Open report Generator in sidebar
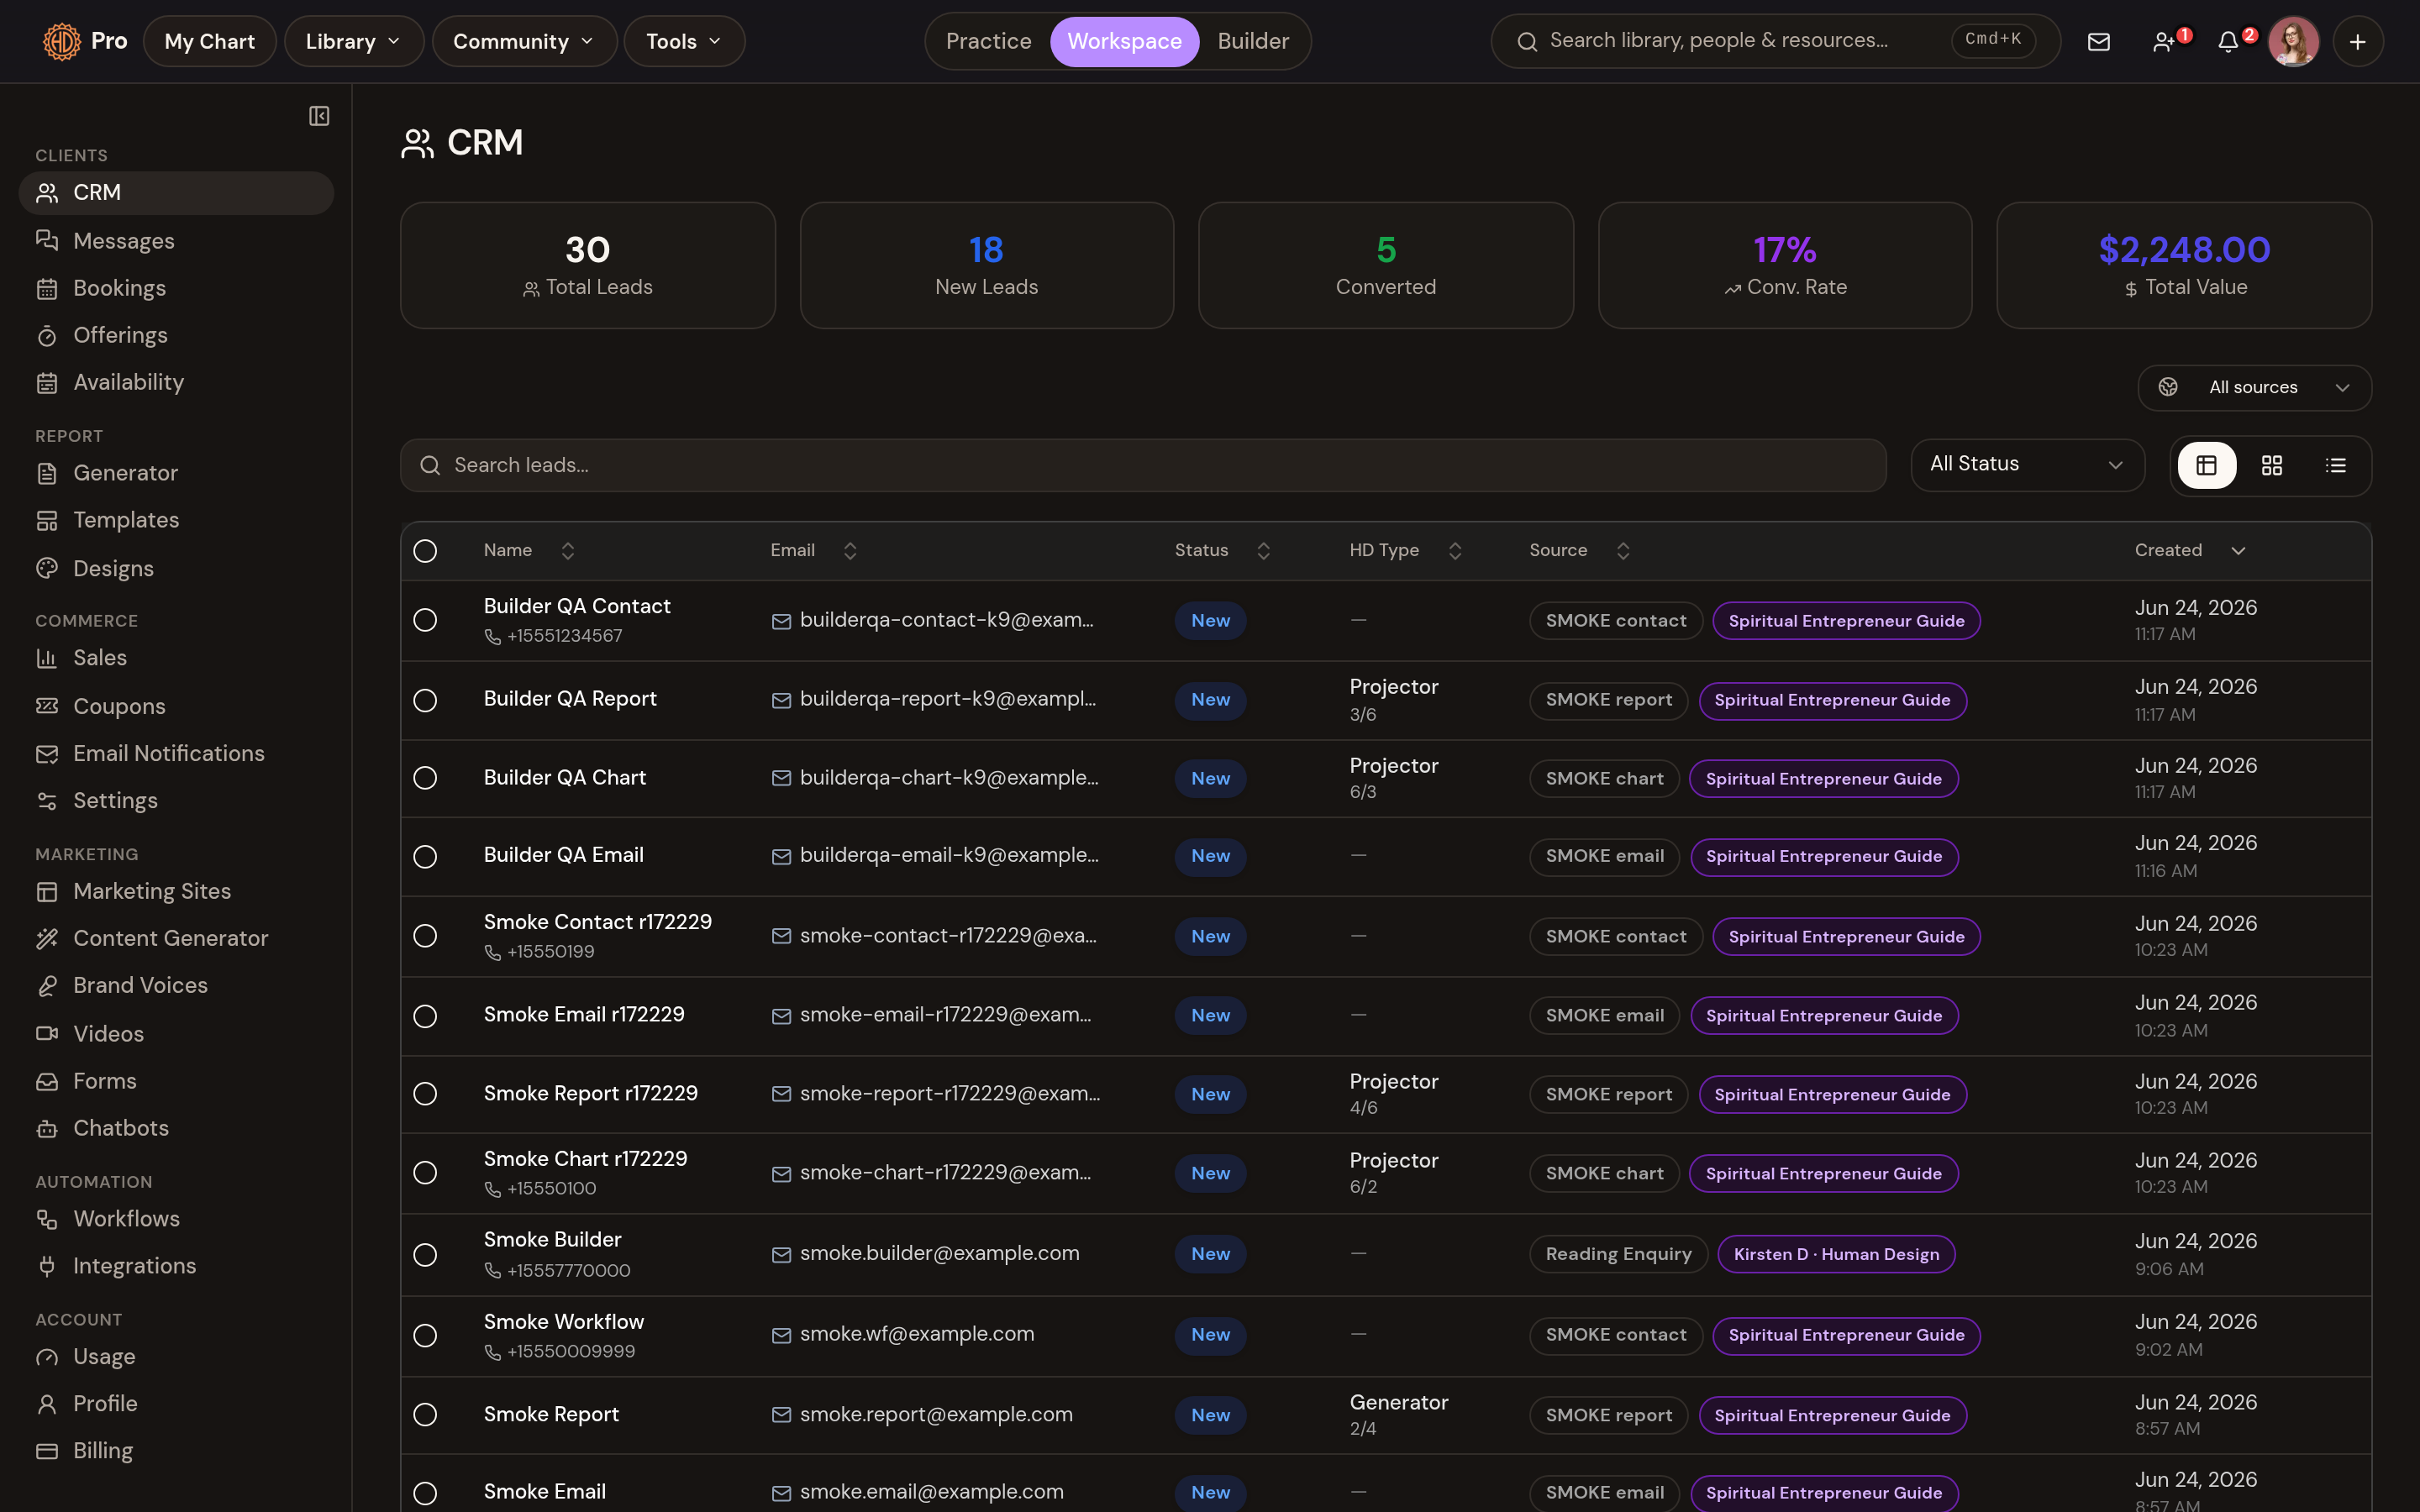2420x1512 pixels. tap(176, 473)
